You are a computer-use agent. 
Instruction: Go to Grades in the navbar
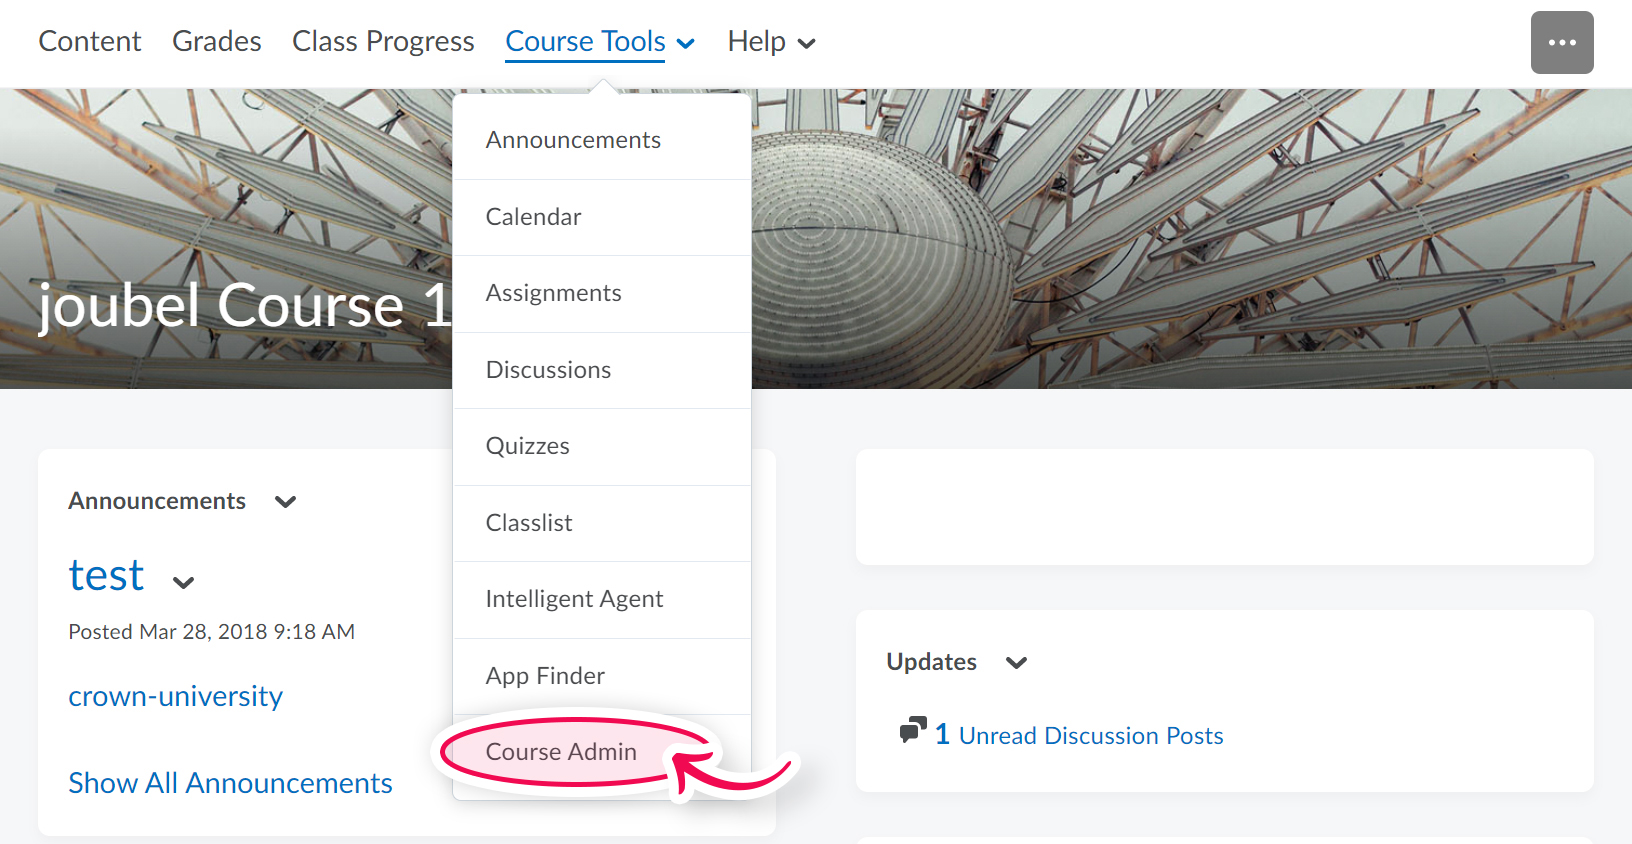point(216,42)
